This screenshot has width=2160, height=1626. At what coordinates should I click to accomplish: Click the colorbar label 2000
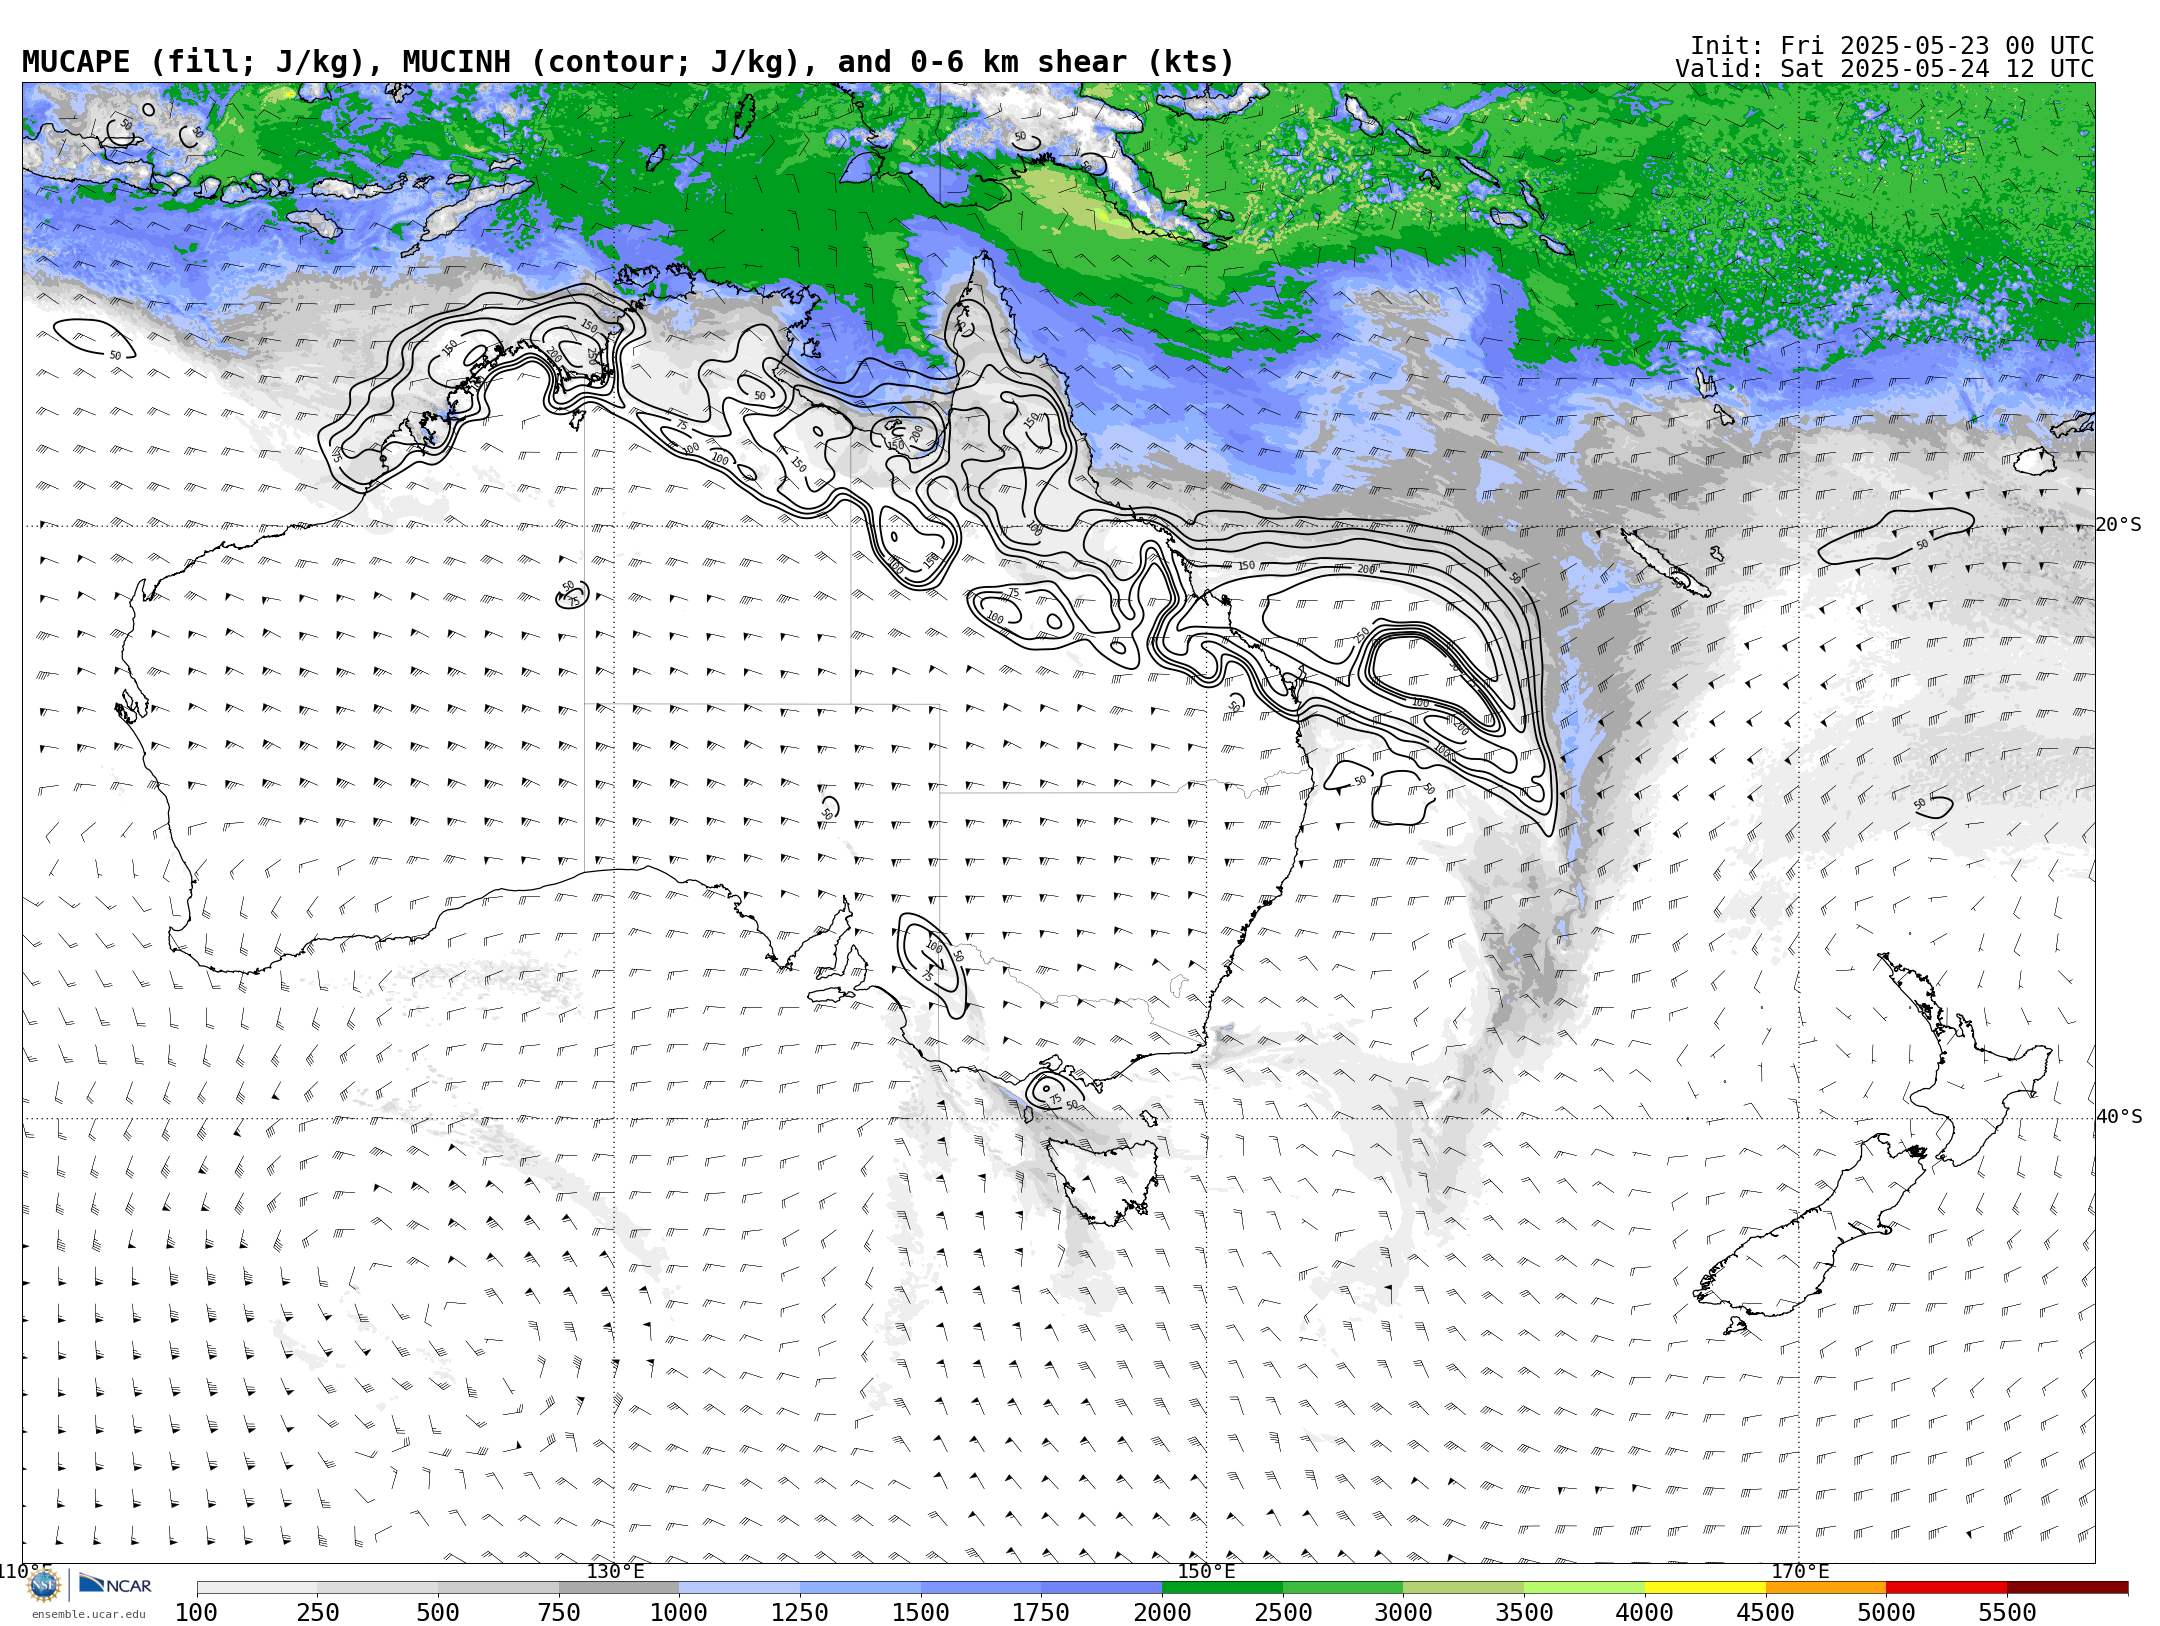[1162, 1613]
